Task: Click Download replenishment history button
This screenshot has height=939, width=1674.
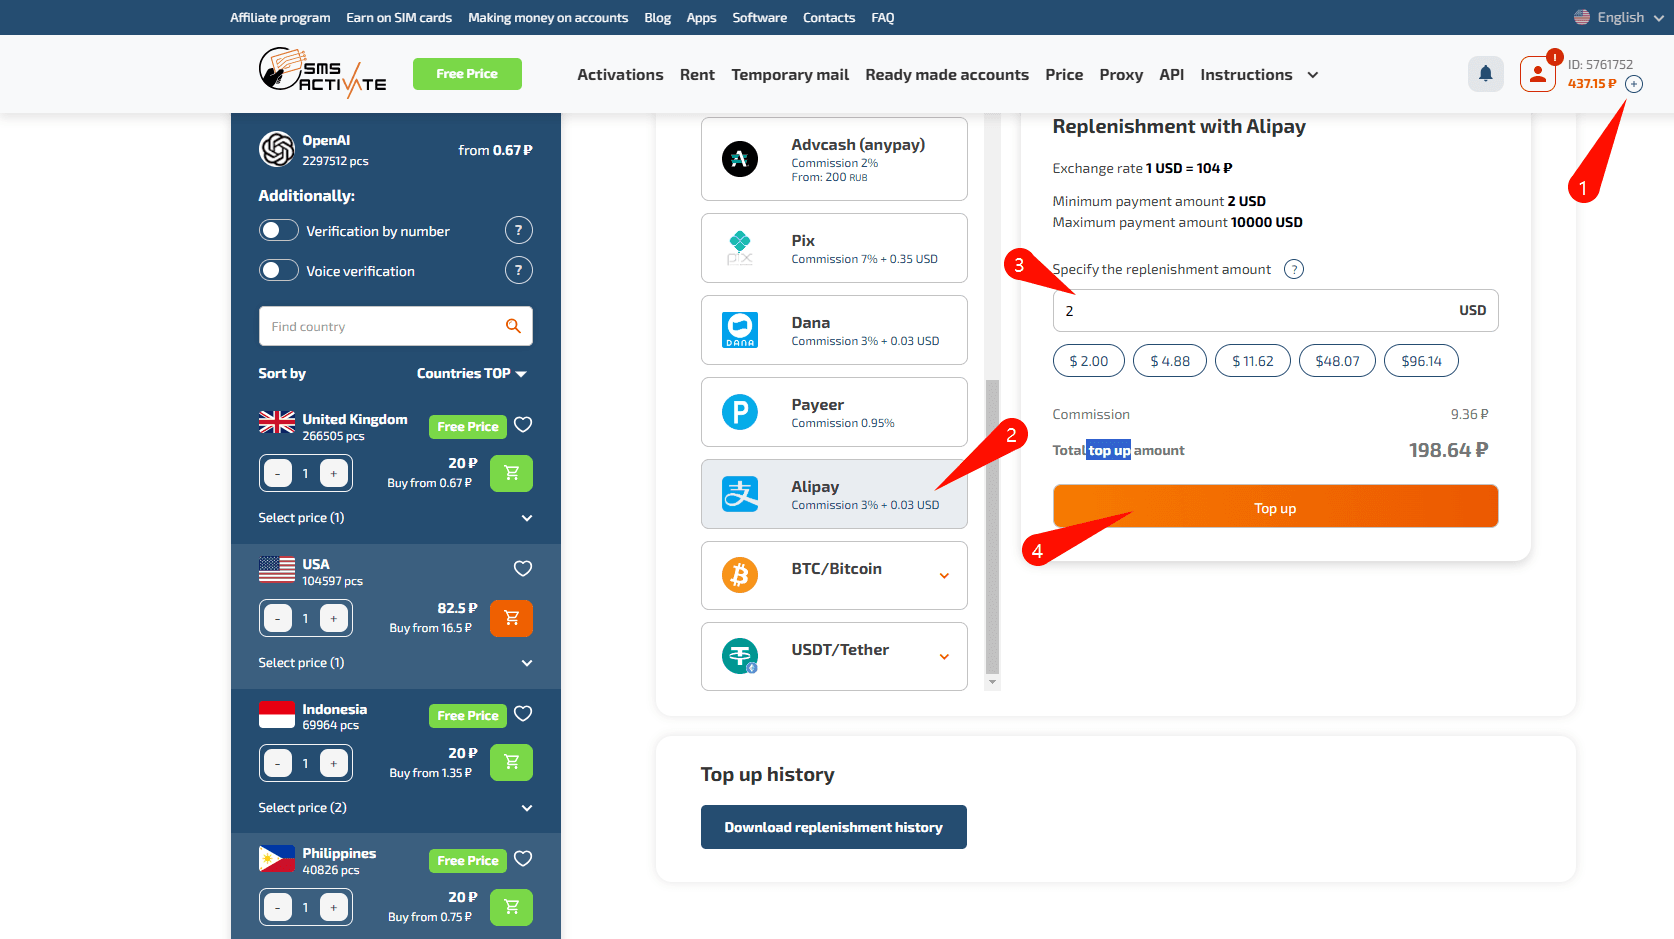Action: coord(833,827)
